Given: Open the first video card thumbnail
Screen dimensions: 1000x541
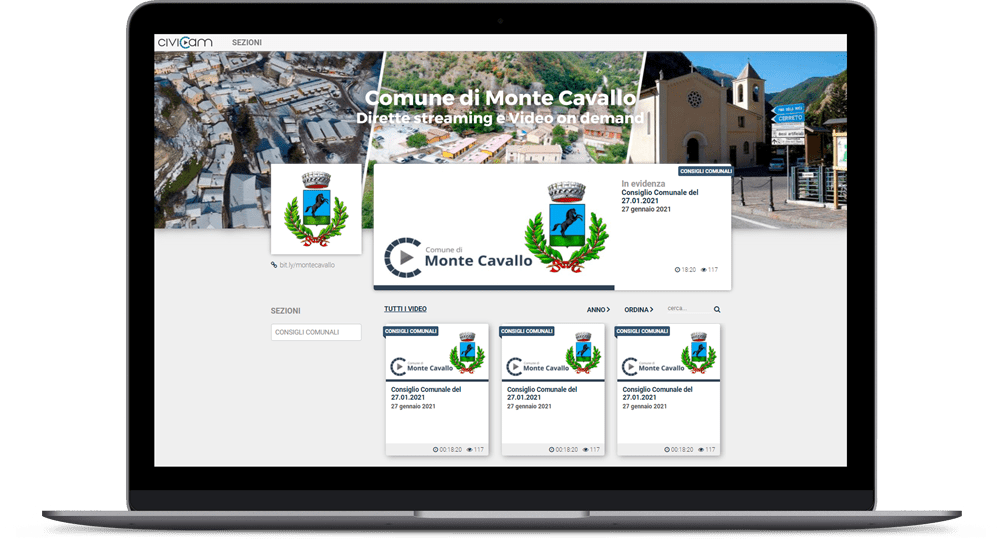Looking at the screenshot, I should [x=437, y=352].
